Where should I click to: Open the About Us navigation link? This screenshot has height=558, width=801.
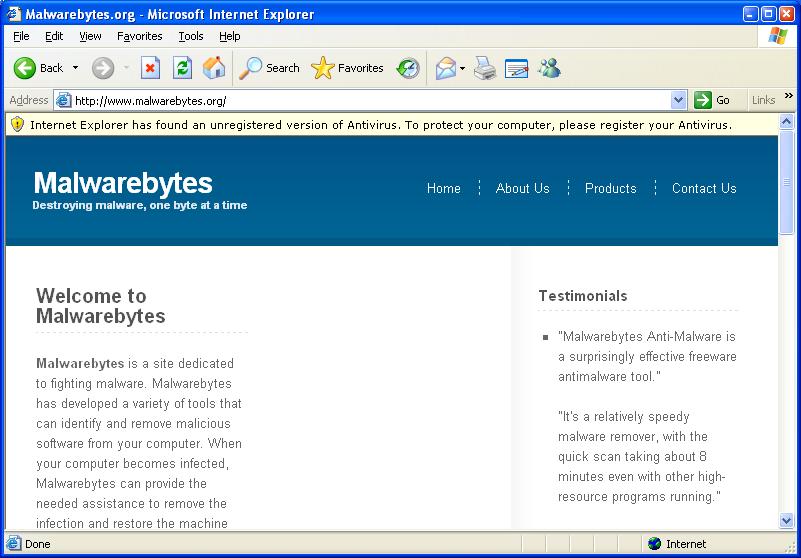[522, 189]
